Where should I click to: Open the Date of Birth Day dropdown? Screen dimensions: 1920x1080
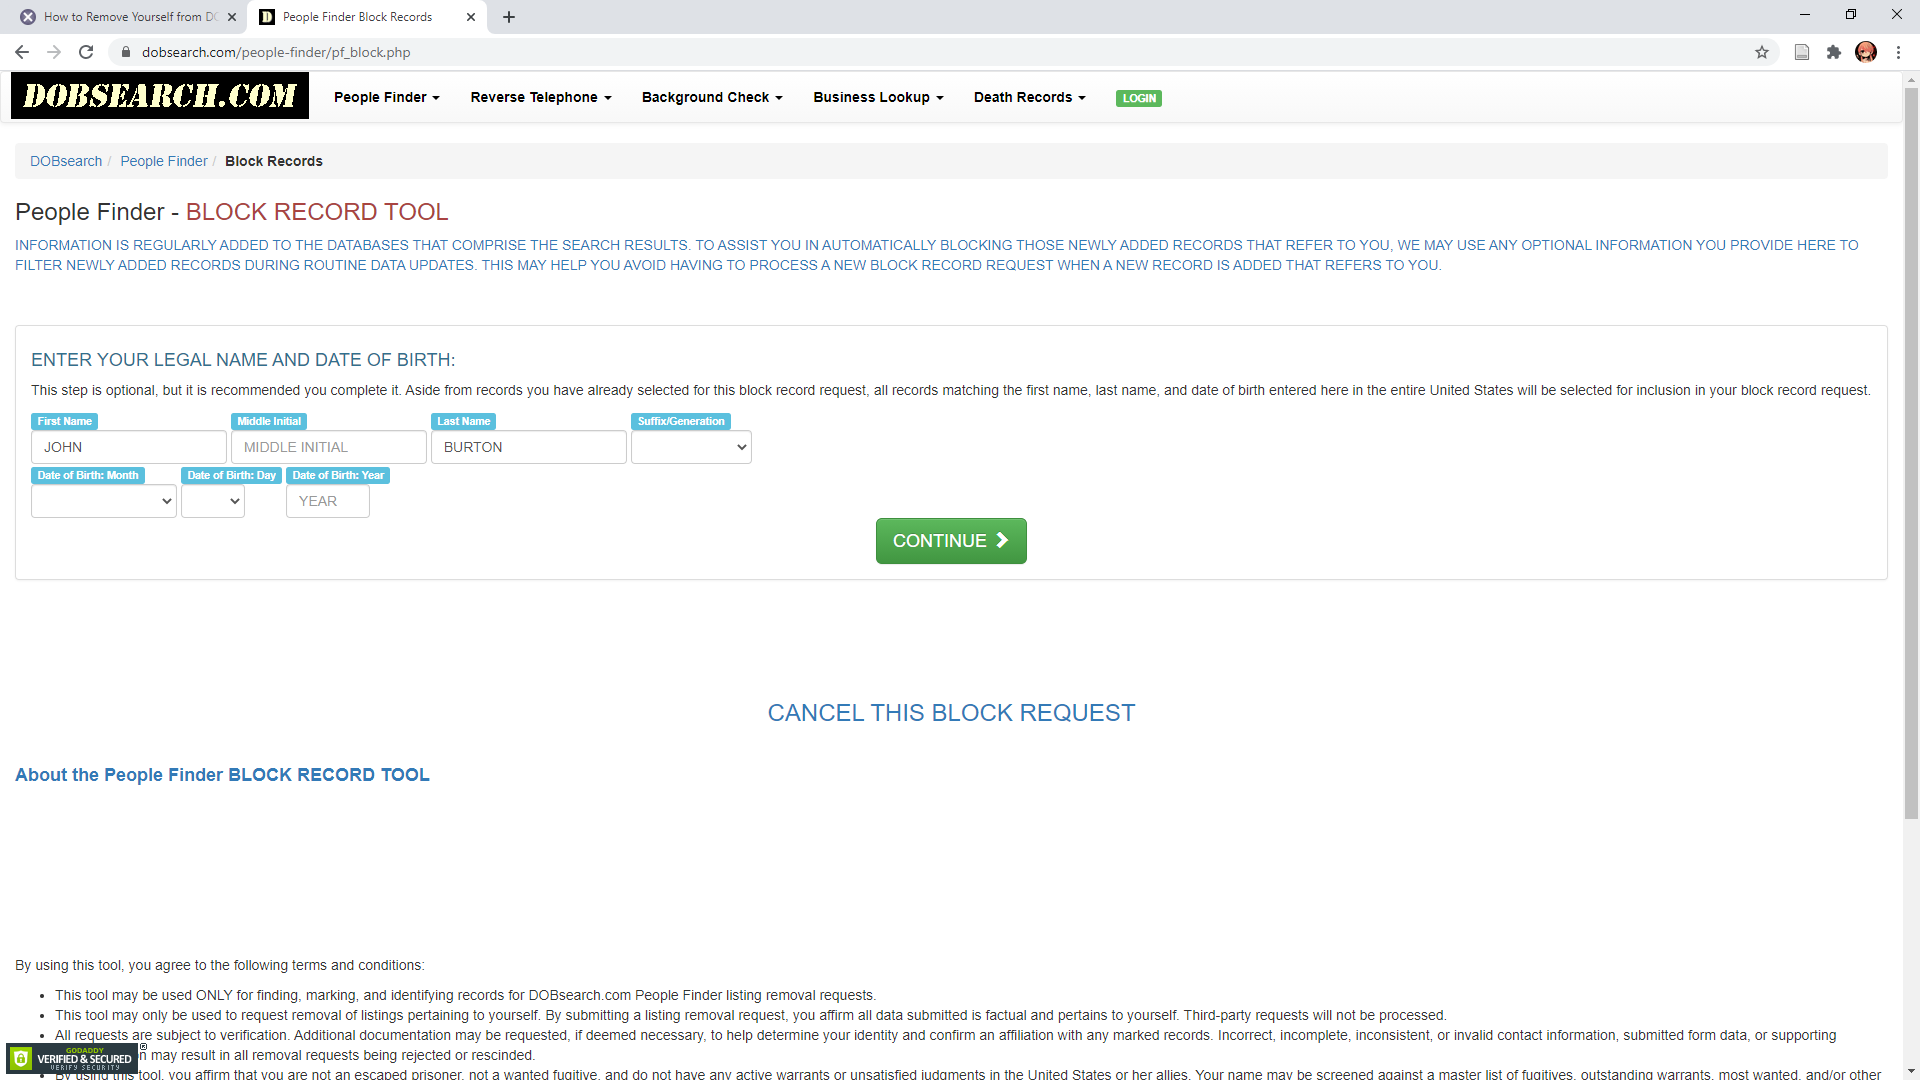point(213,501)
